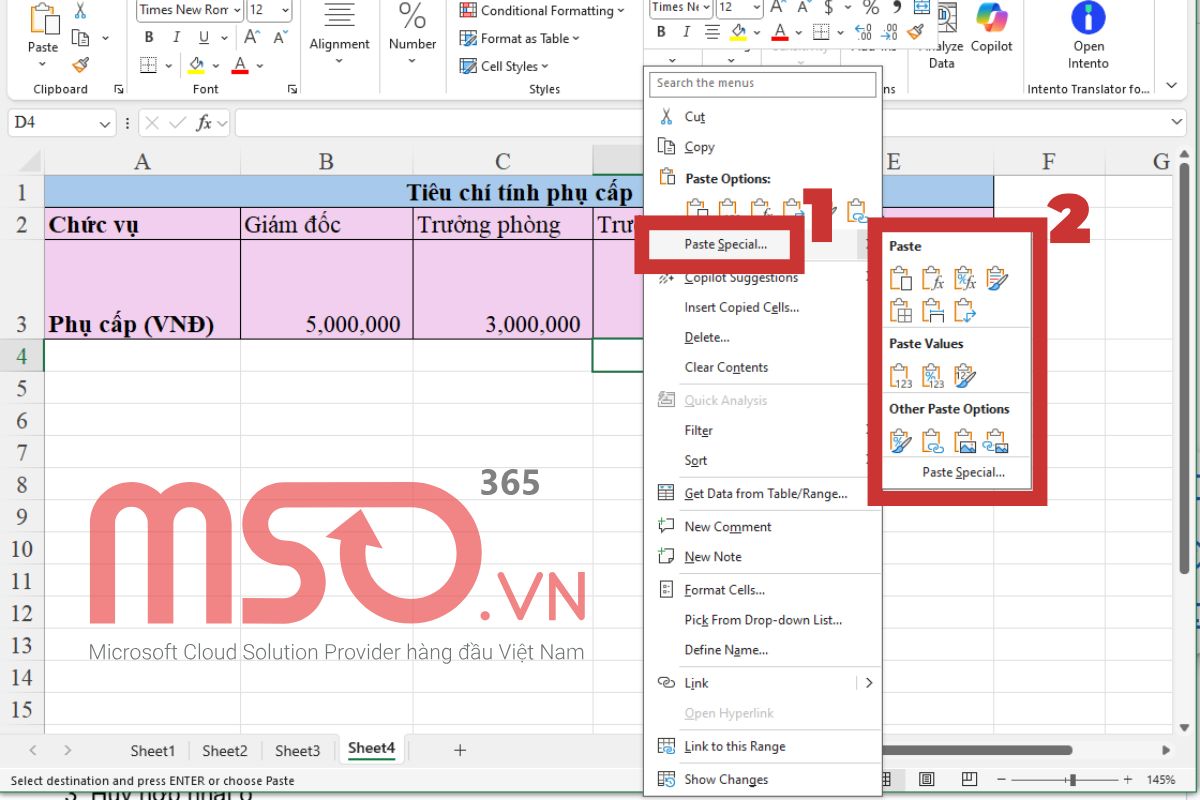Switch to the Sheet2 tab
The height and width of the screenshot is (800, 1200).
[225, 750]
